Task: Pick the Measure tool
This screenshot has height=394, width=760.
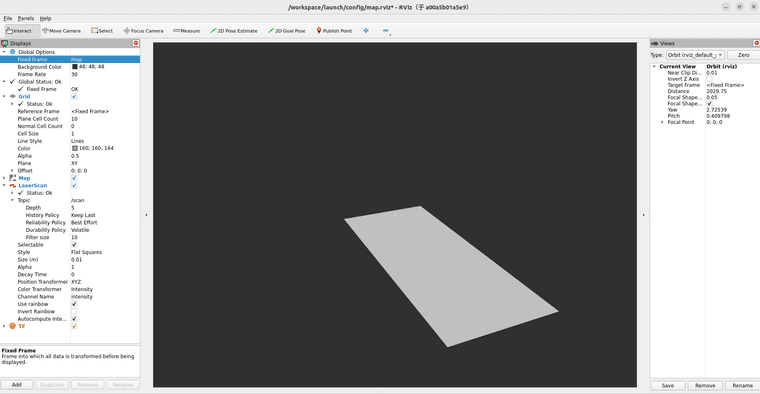Action: pos(187,31)
